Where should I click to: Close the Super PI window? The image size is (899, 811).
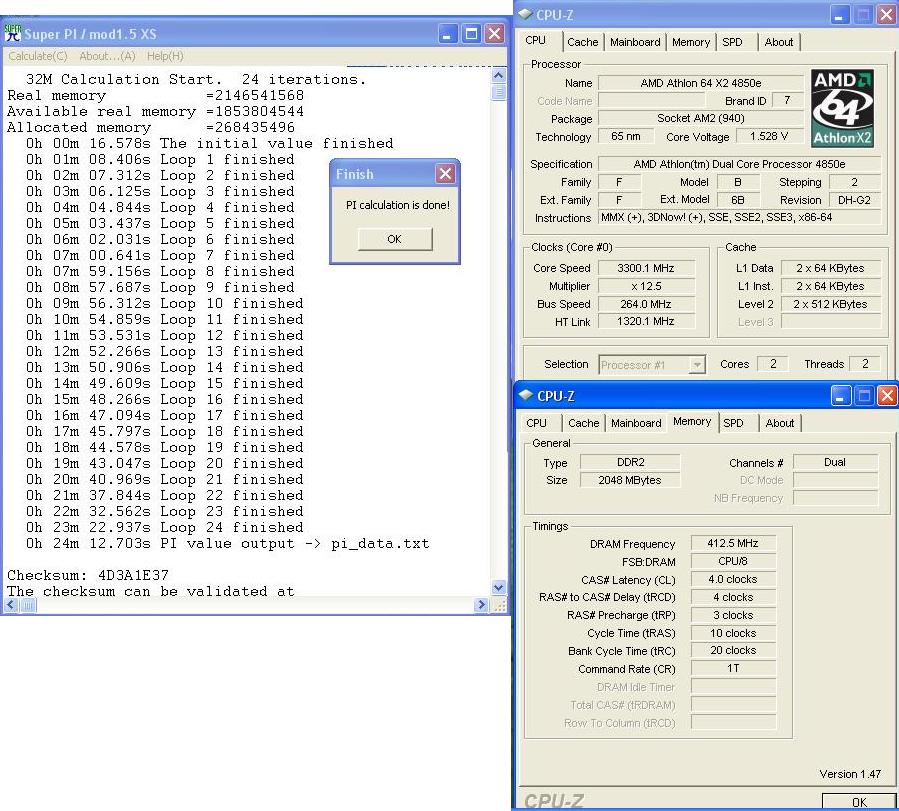(494, 33)
